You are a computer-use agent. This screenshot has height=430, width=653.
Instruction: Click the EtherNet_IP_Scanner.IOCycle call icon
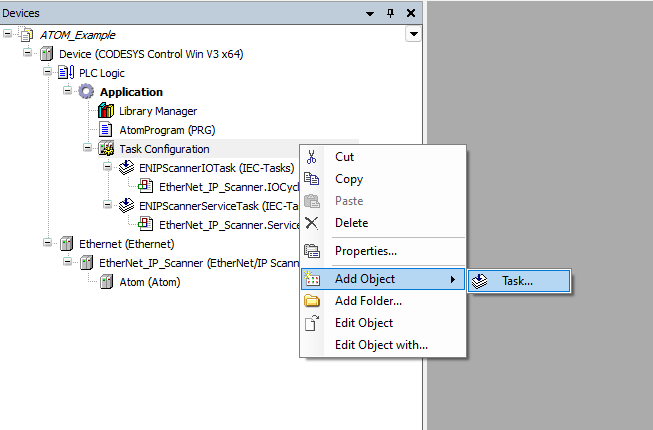coord(145,186)
